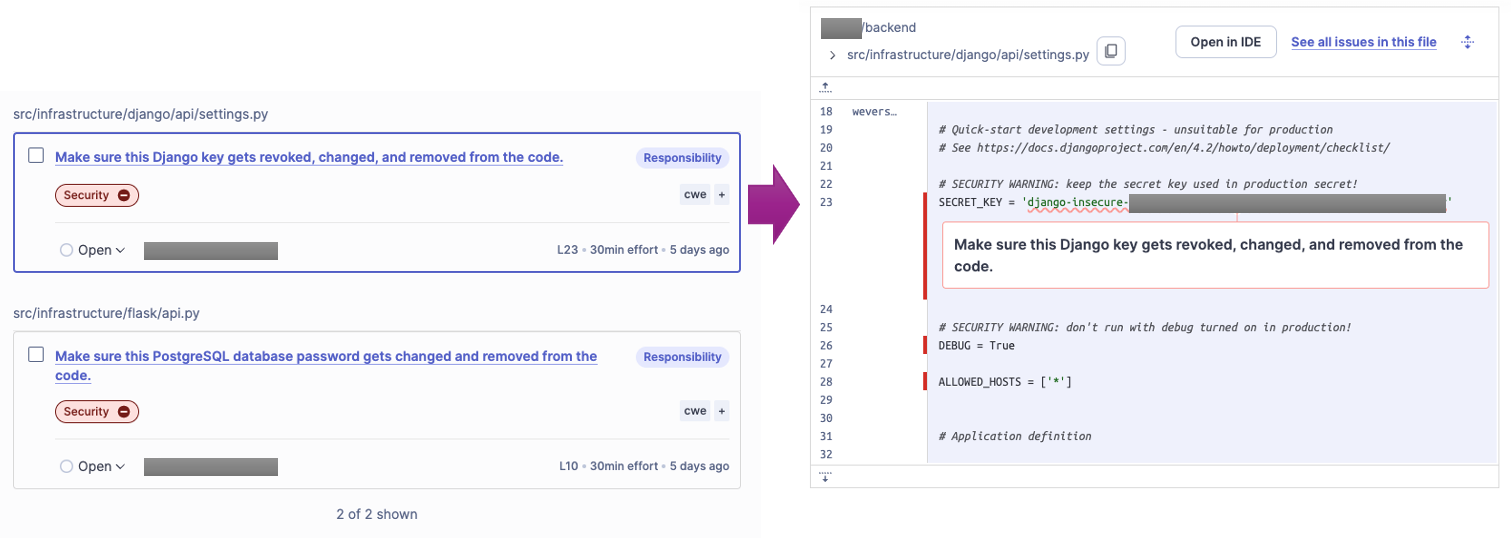
Task: Click the Responsibility badge on the PostgreSQL issue
Action: point(682,357)
